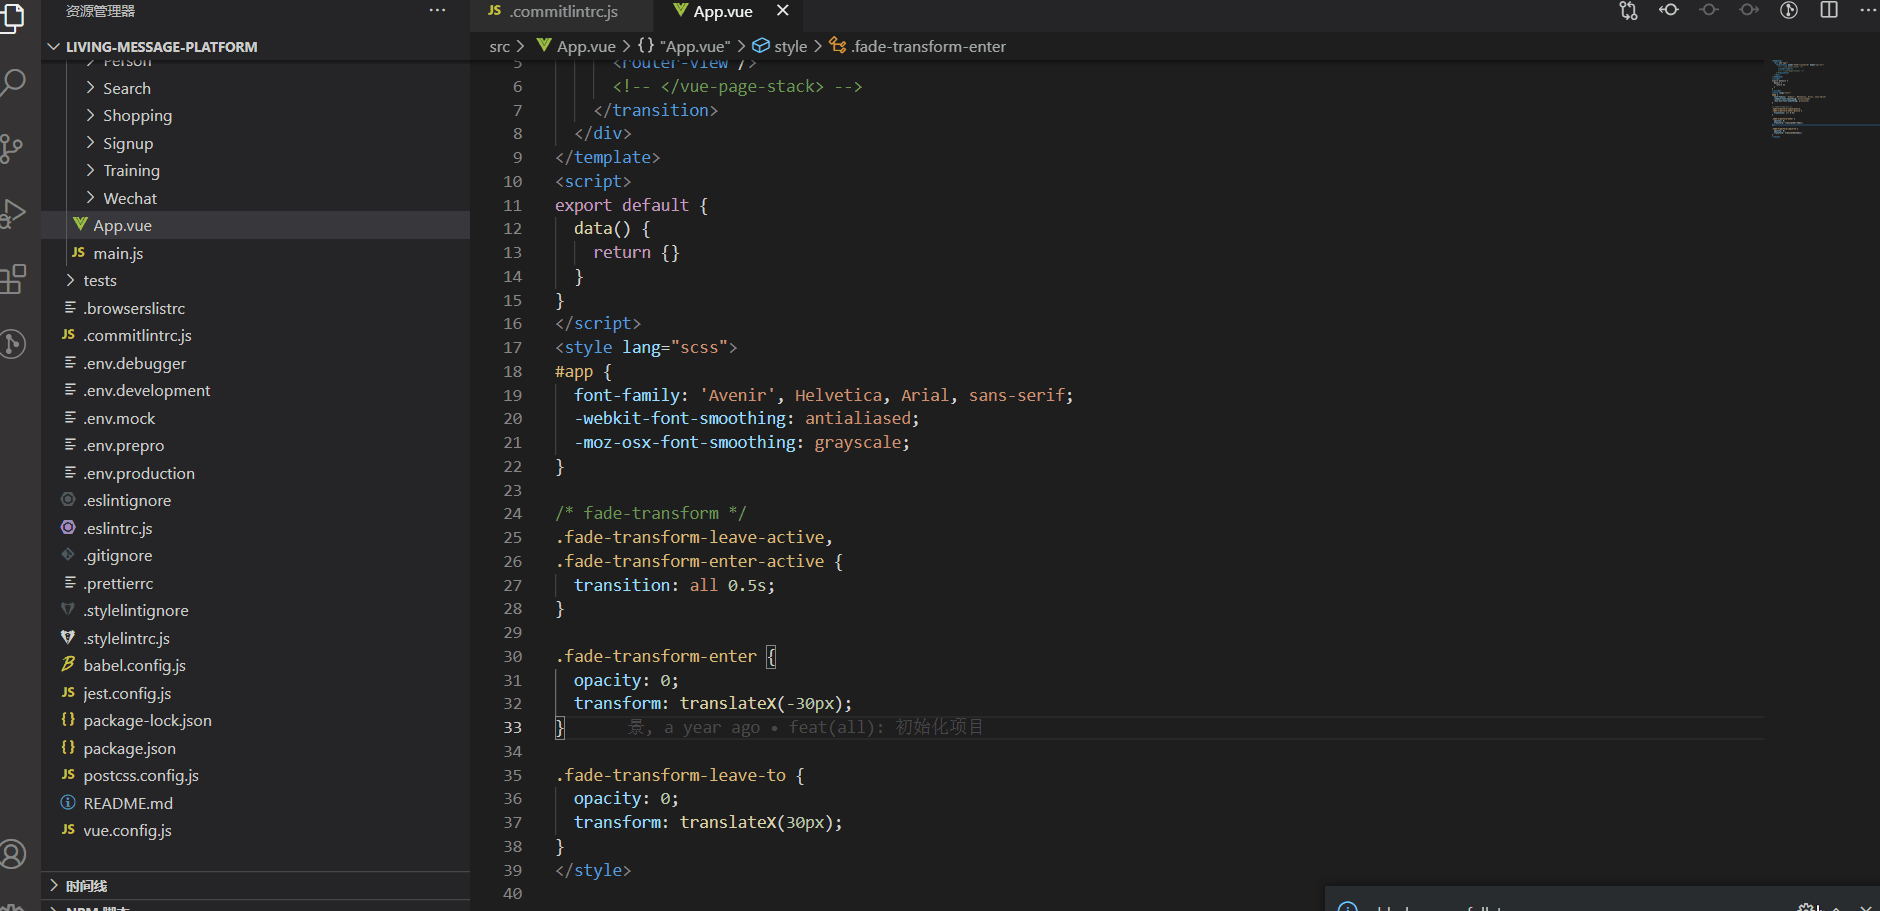The height and width of the screenshot is (911, 1880).
Task: Click the compare changes git icon
Action: tap(1628, 11)
